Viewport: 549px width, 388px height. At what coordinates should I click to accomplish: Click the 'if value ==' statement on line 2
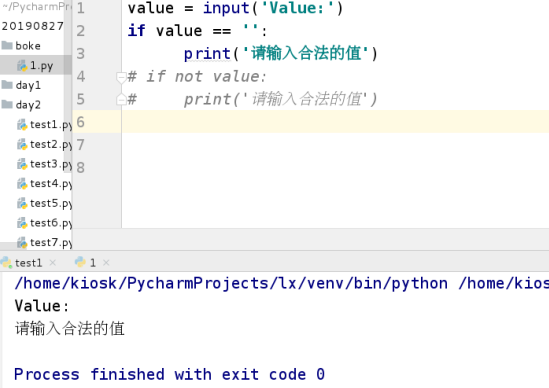point(197,31)
